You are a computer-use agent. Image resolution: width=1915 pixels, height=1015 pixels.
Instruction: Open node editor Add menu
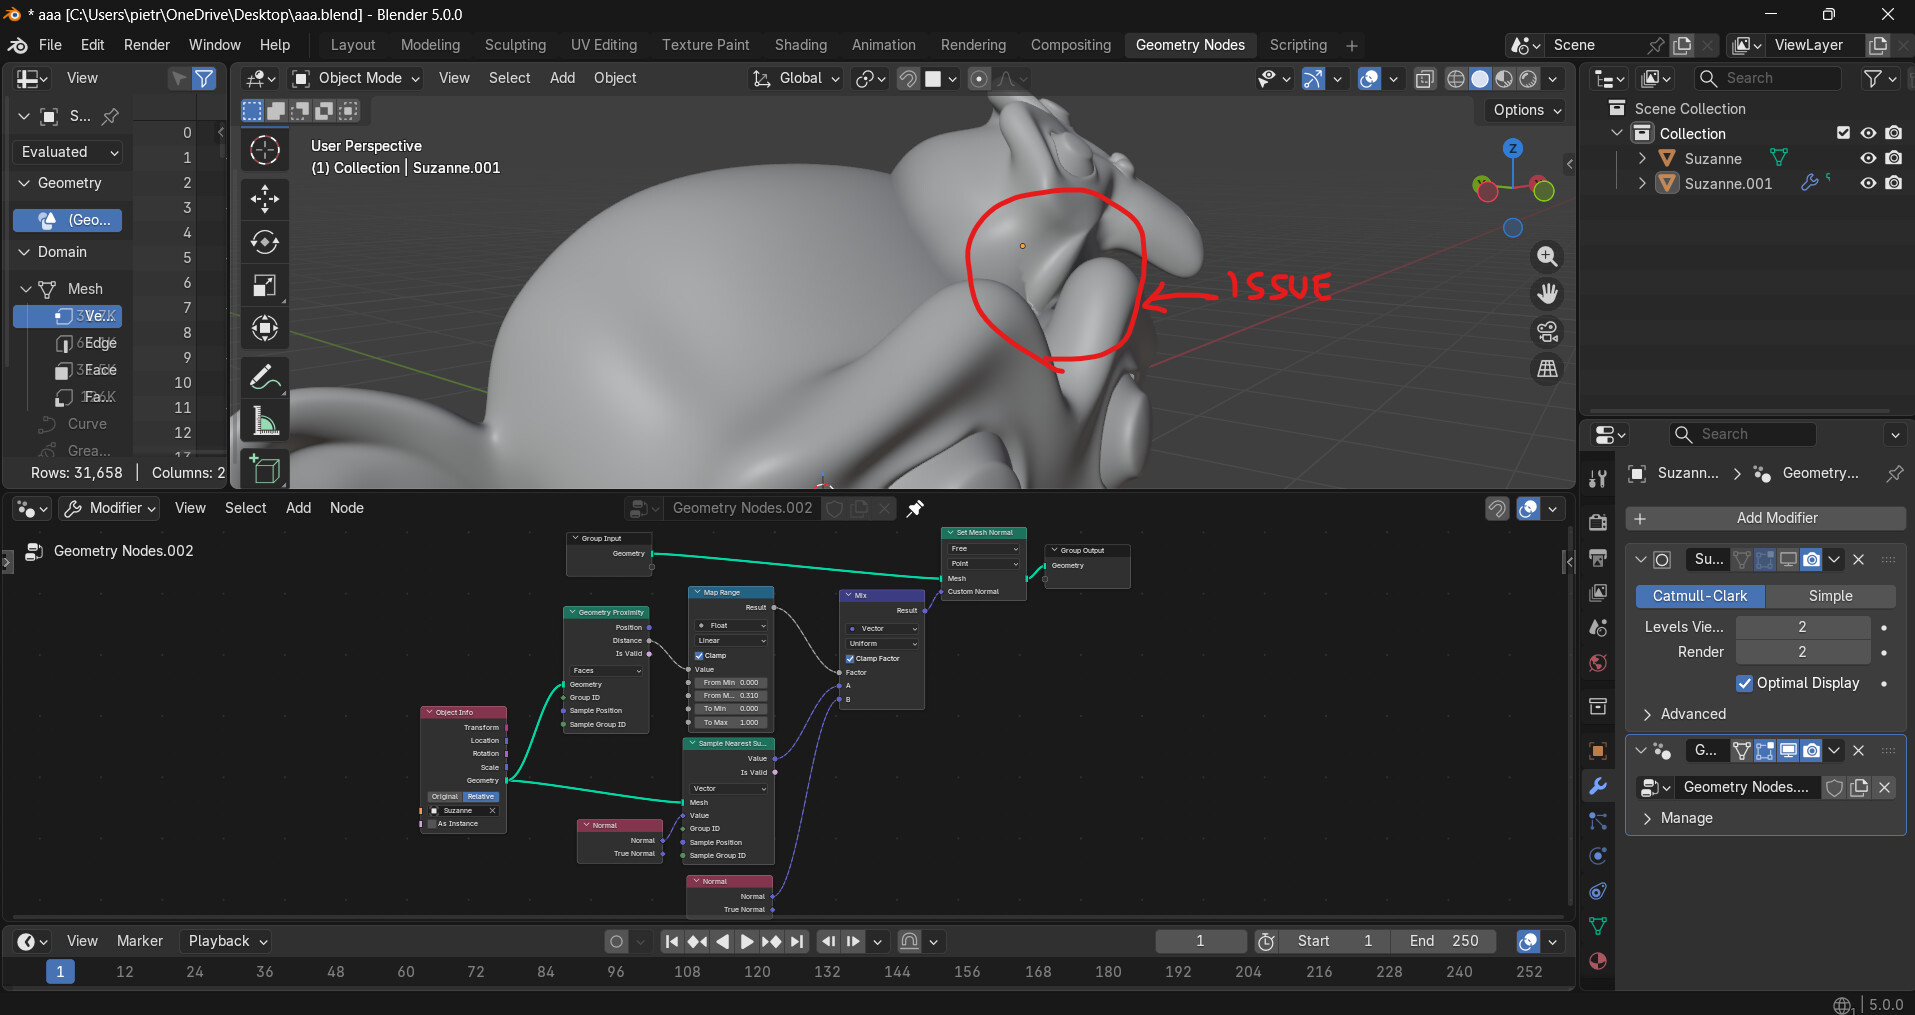coord(298,508)
